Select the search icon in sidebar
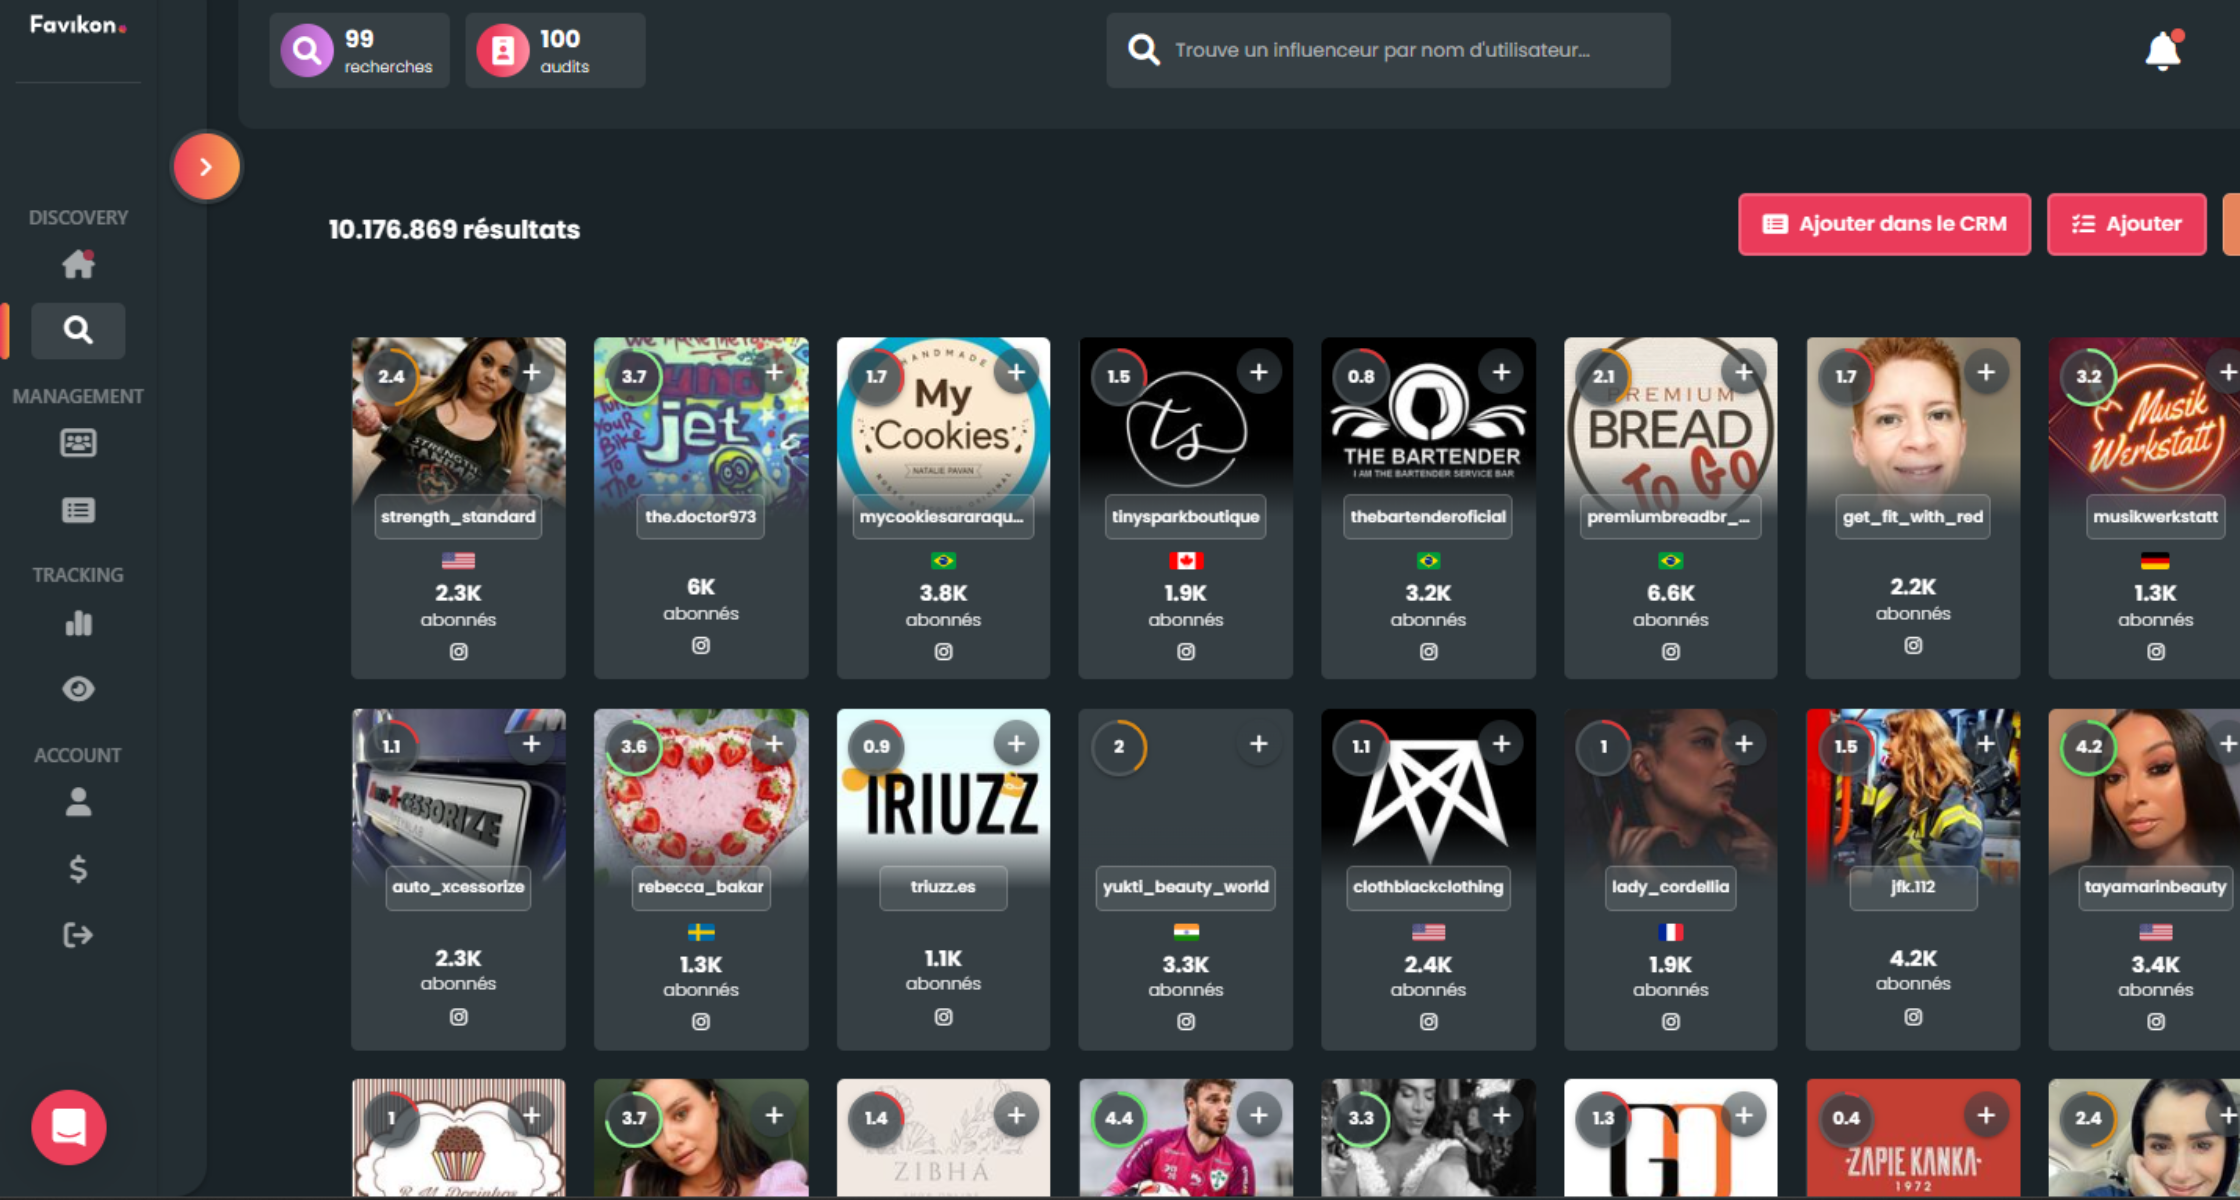Viewport: 2240px width, 1200px height. pos(78,330)
